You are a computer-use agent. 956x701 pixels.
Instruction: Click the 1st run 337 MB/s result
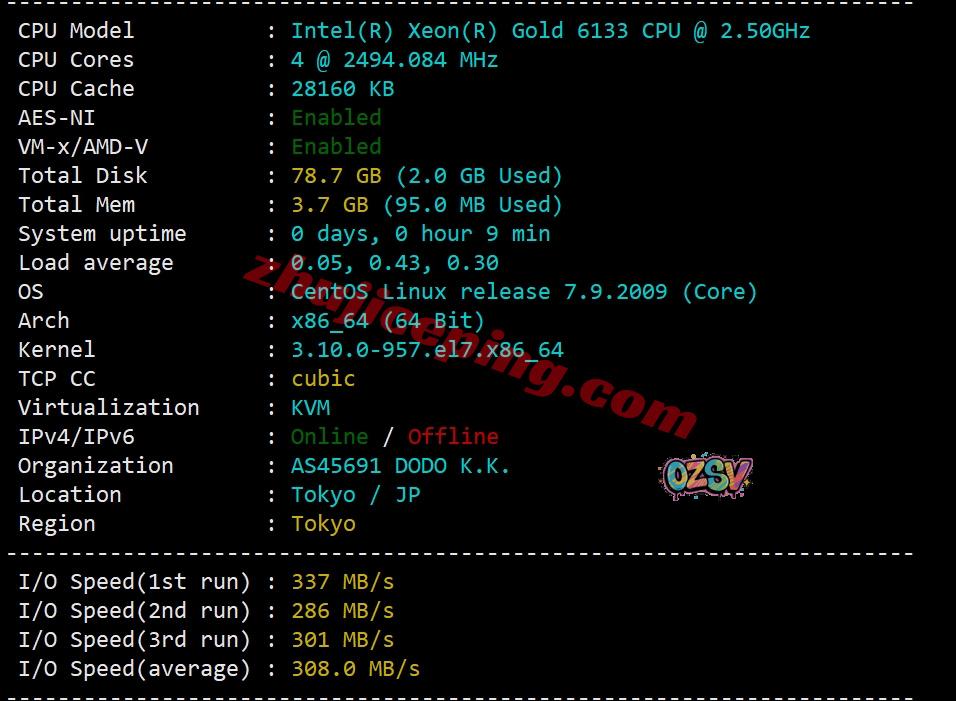coord(343,582)
